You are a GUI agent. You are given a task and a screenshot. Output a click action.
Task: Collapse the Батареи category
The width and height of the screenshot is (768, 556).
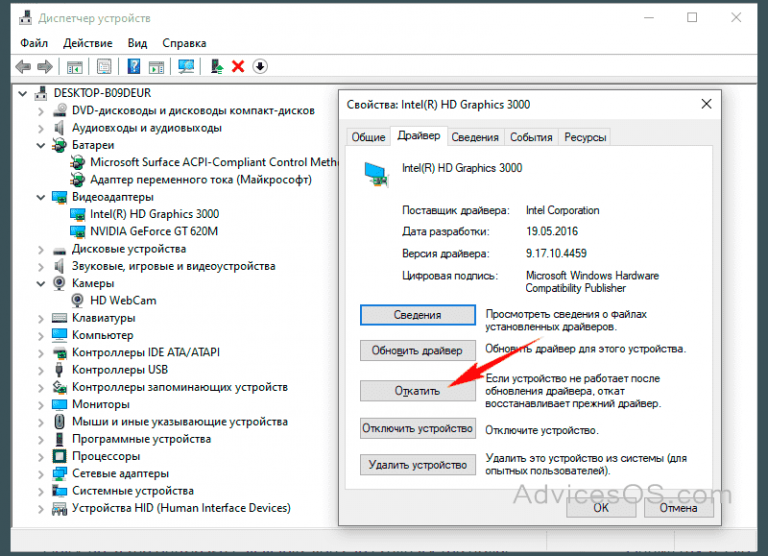click(41, 145)
